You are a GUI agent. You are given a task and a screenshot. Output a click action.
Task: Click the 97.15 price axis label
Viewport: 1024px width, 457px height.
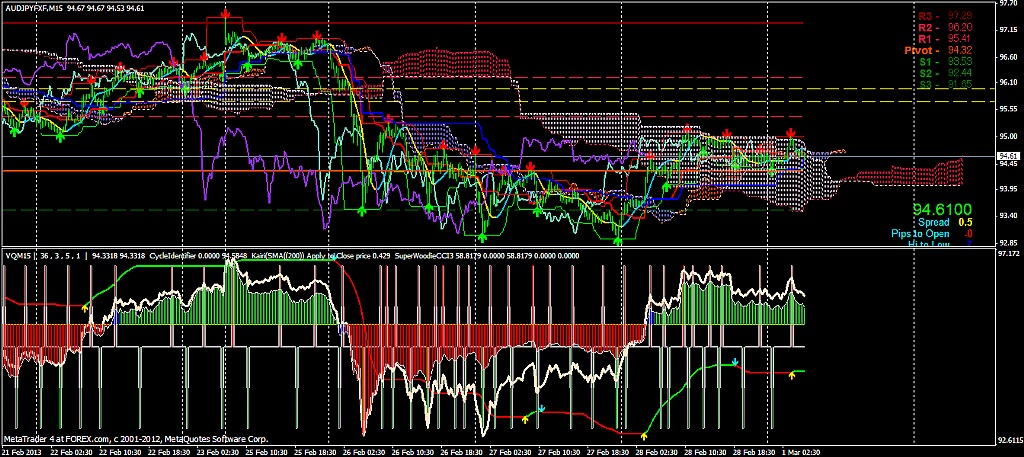(x=1009, y=30)
